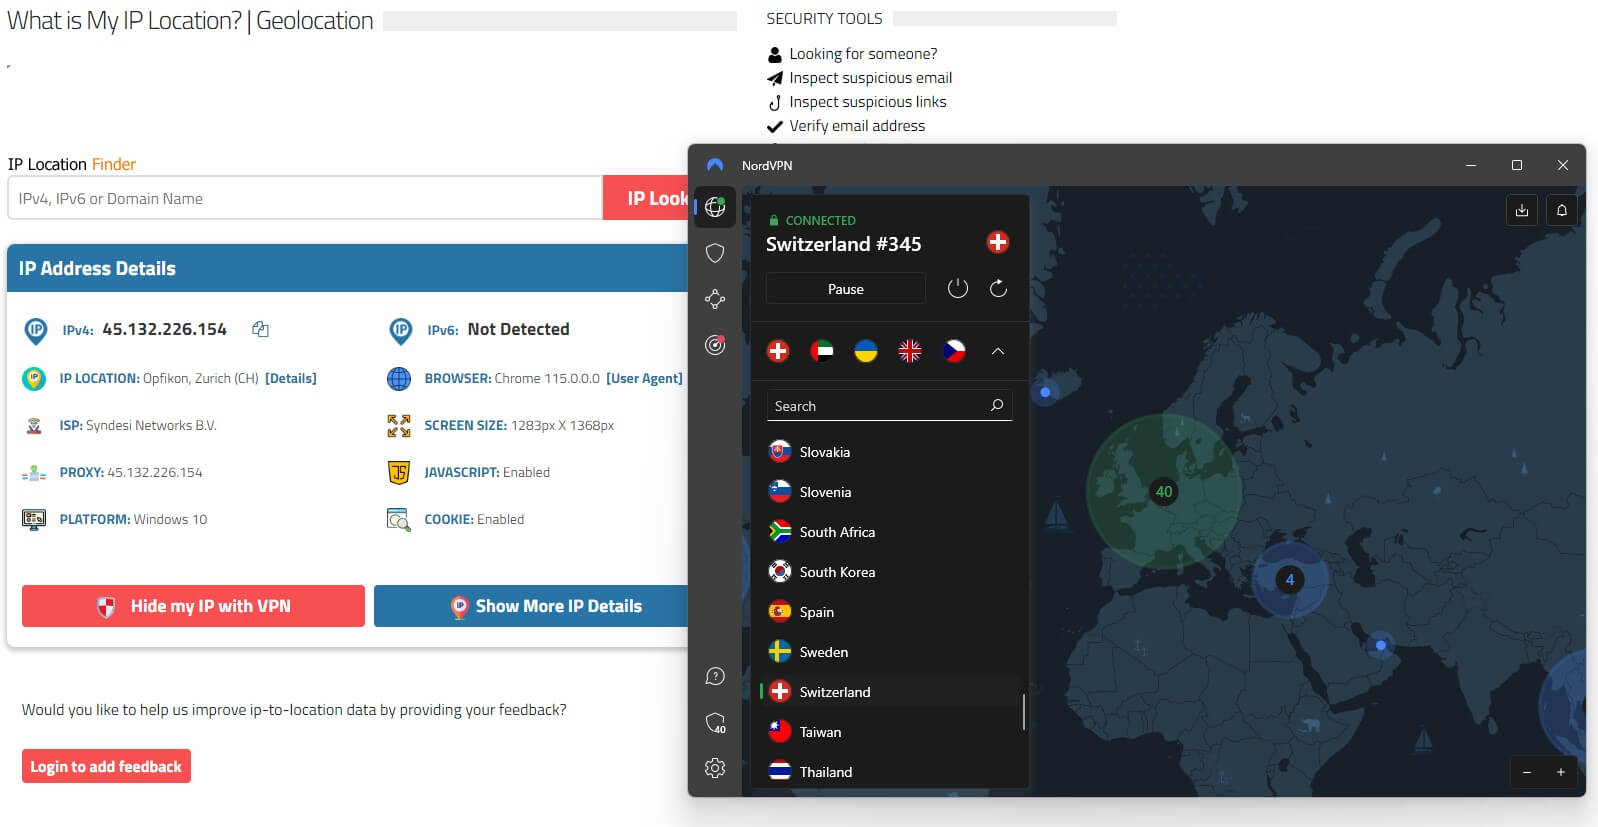This screenshot has height=827, width=1598.
Task: Click the blue server dot in Middle East
Action: pos(1381,645)
